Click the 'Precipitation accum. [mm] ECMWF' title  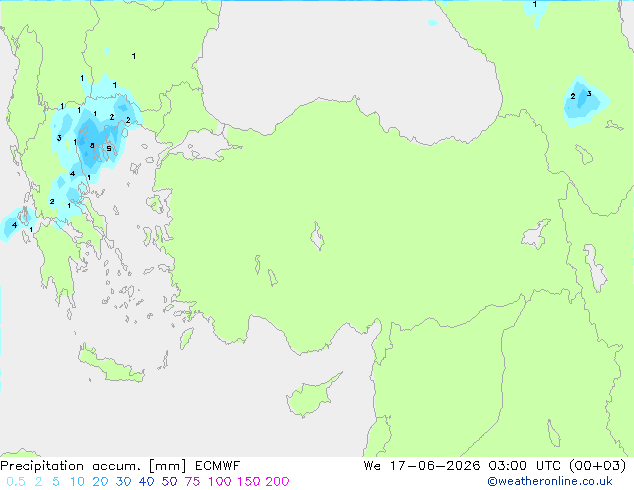click(120, 466)
